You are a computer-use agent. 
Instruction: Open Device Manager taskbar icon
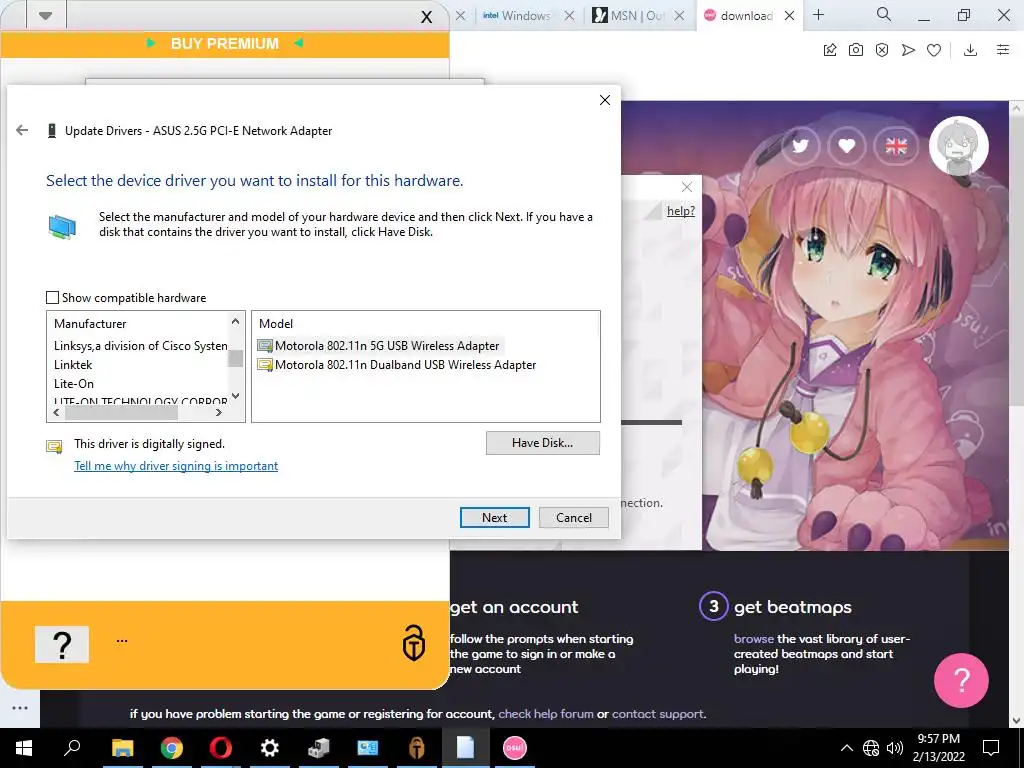click(319, 748)
